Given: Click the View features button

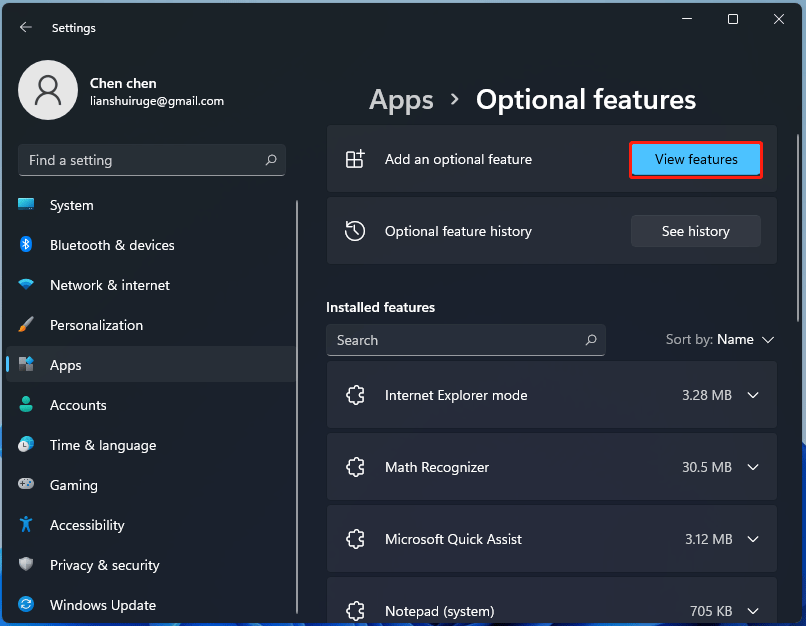Looking at the screenshot, I should [x=695, y=159].
